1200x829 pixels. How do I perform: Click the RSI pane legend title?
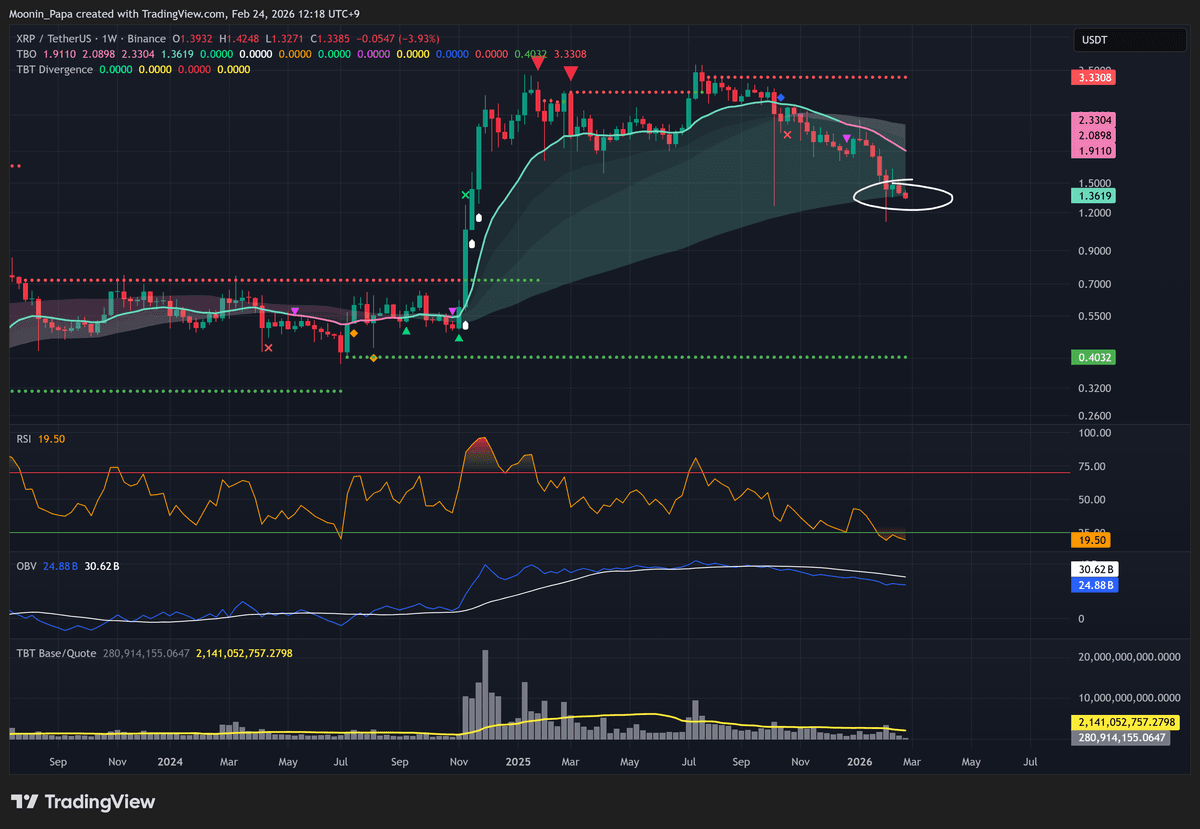(24, 438)
